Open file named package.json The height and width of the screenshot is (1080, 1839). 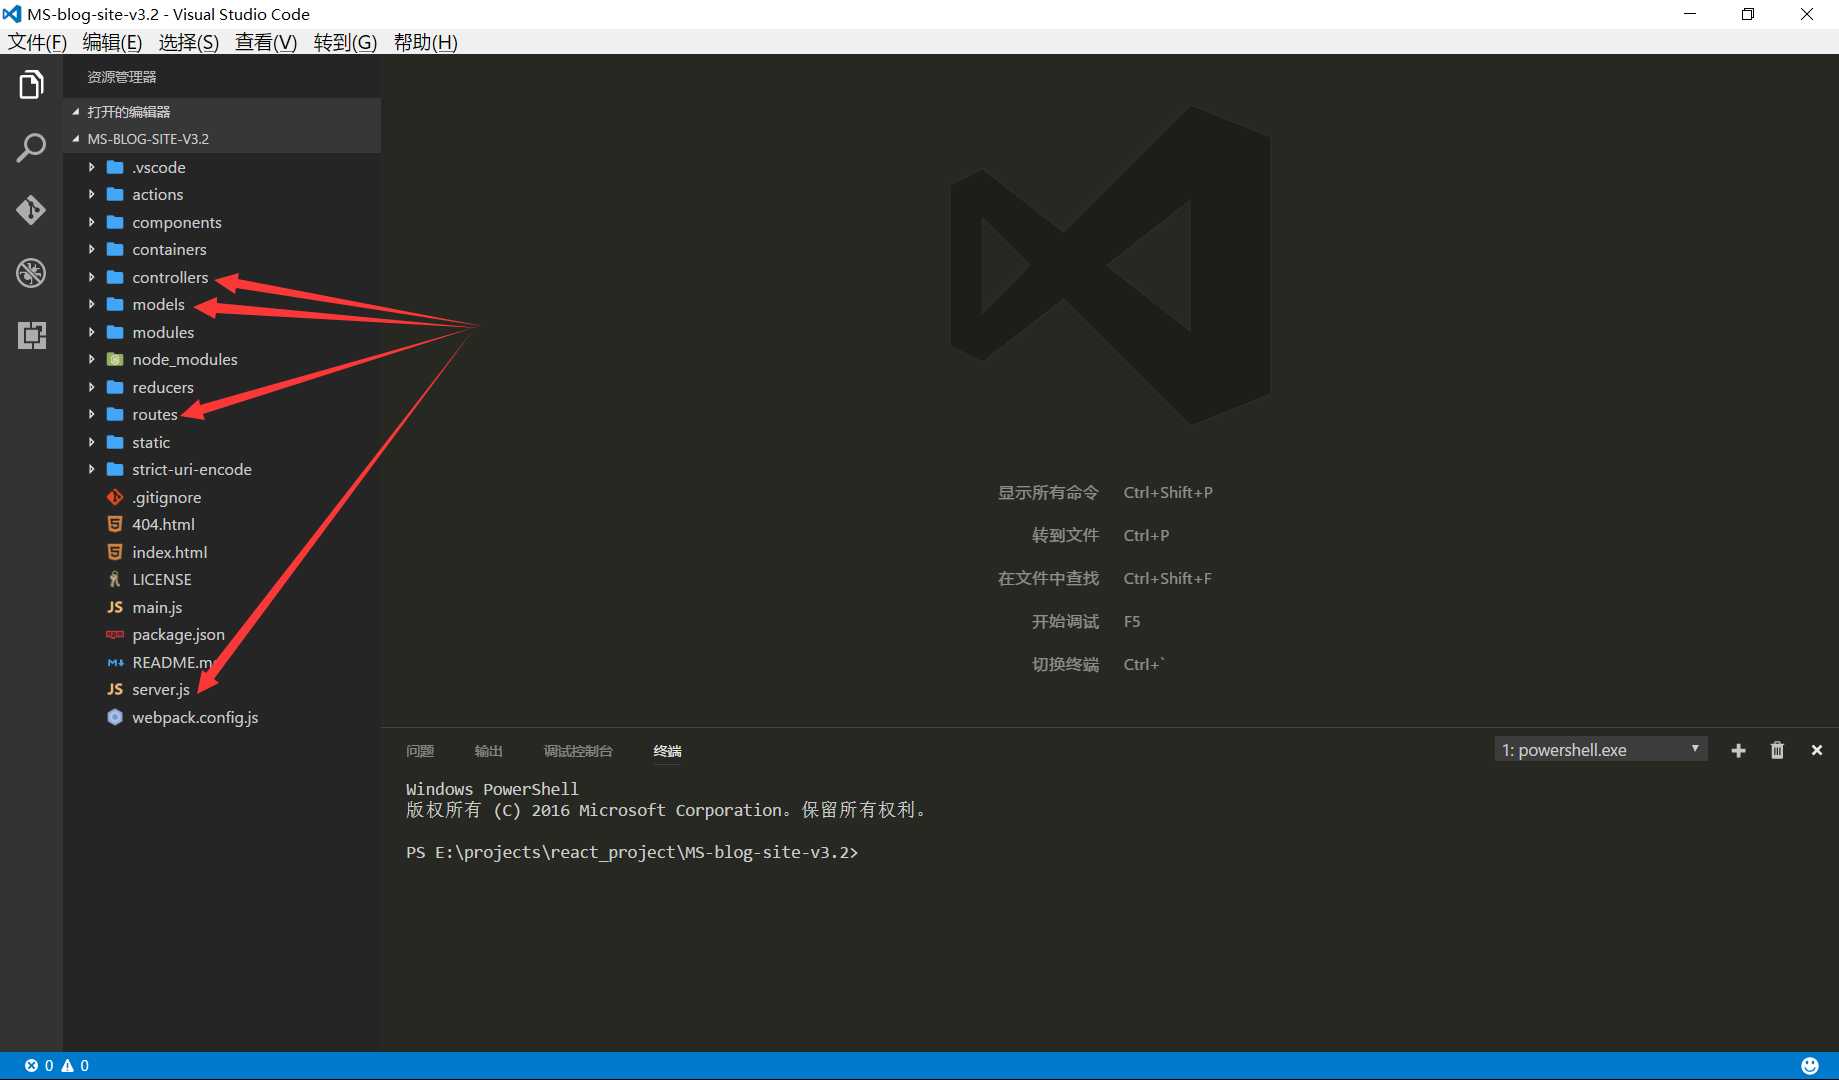[x=178, y=634]
